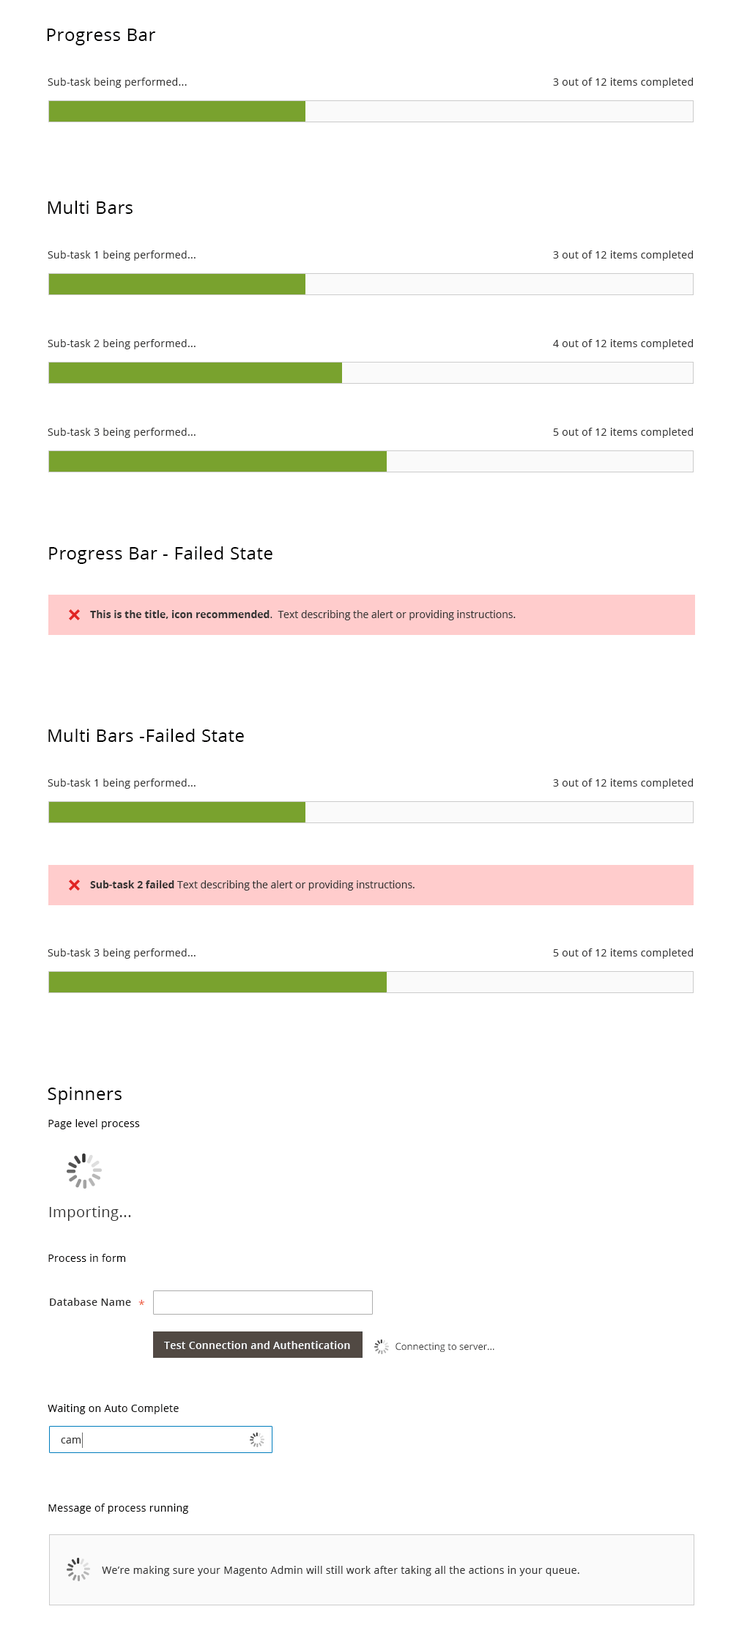Click the Sub-task 3 bar in the Failed State section
The width and height of the screenshot is (750, 1631).
point(370,982)
